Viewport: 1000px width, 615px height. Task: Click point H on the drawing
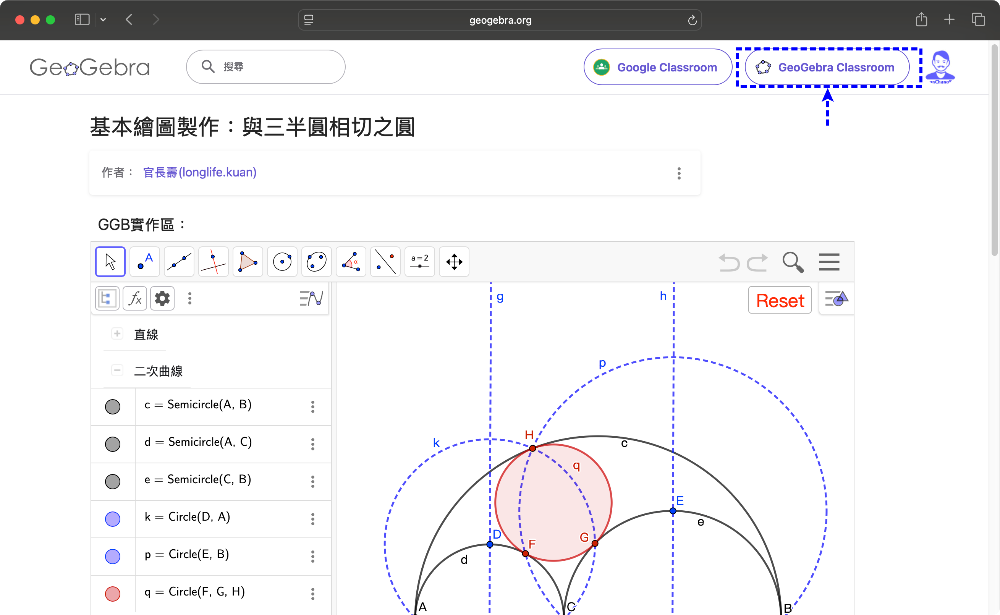(533, 448)
